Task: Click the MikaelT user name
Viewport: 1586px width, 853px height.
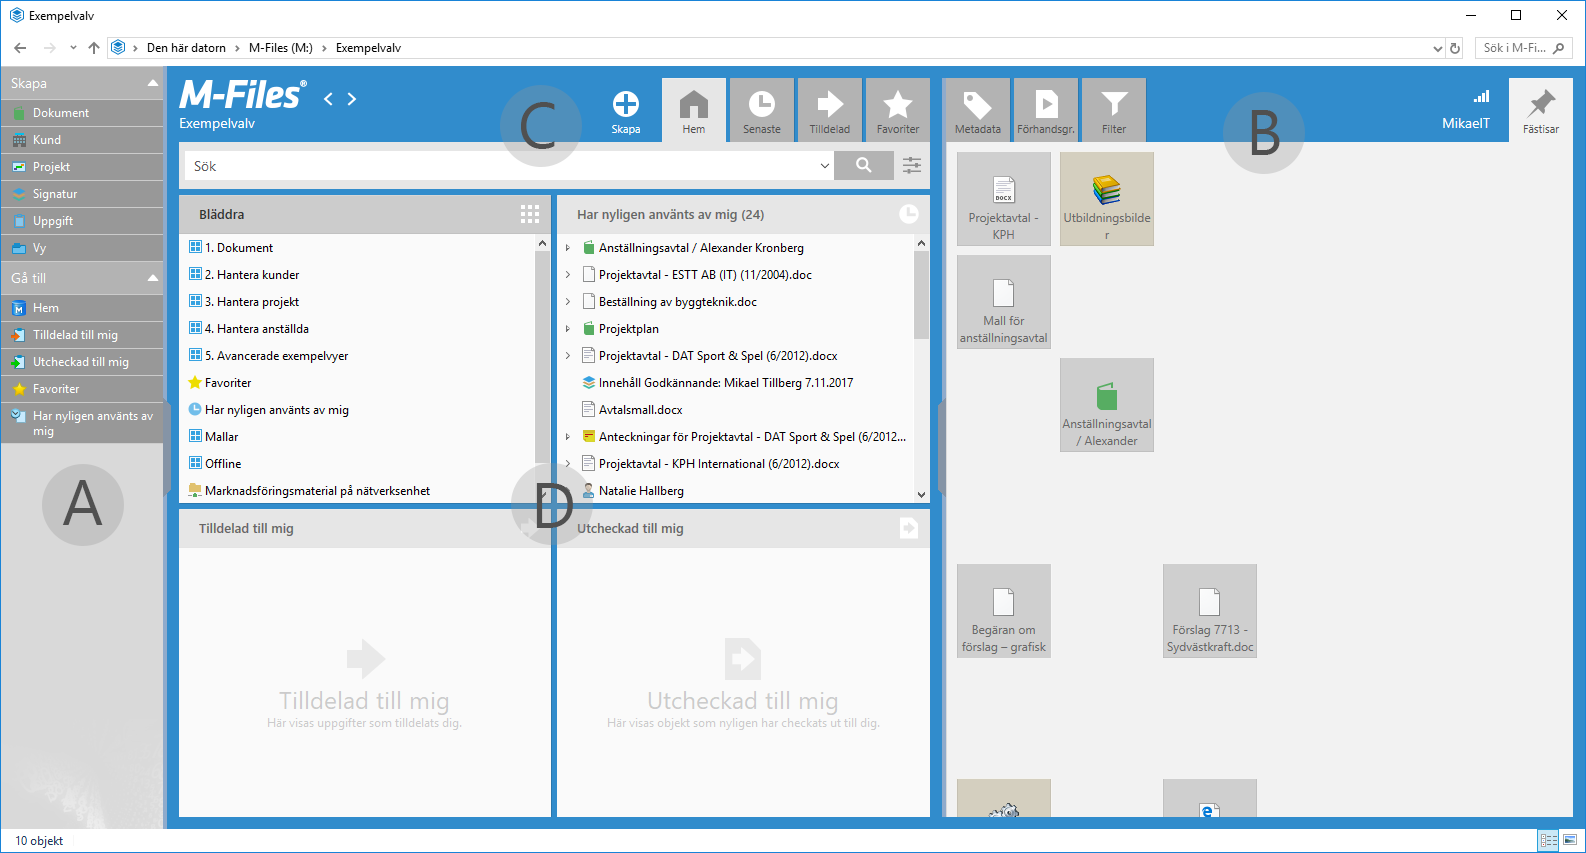Action: (1466, 123)
